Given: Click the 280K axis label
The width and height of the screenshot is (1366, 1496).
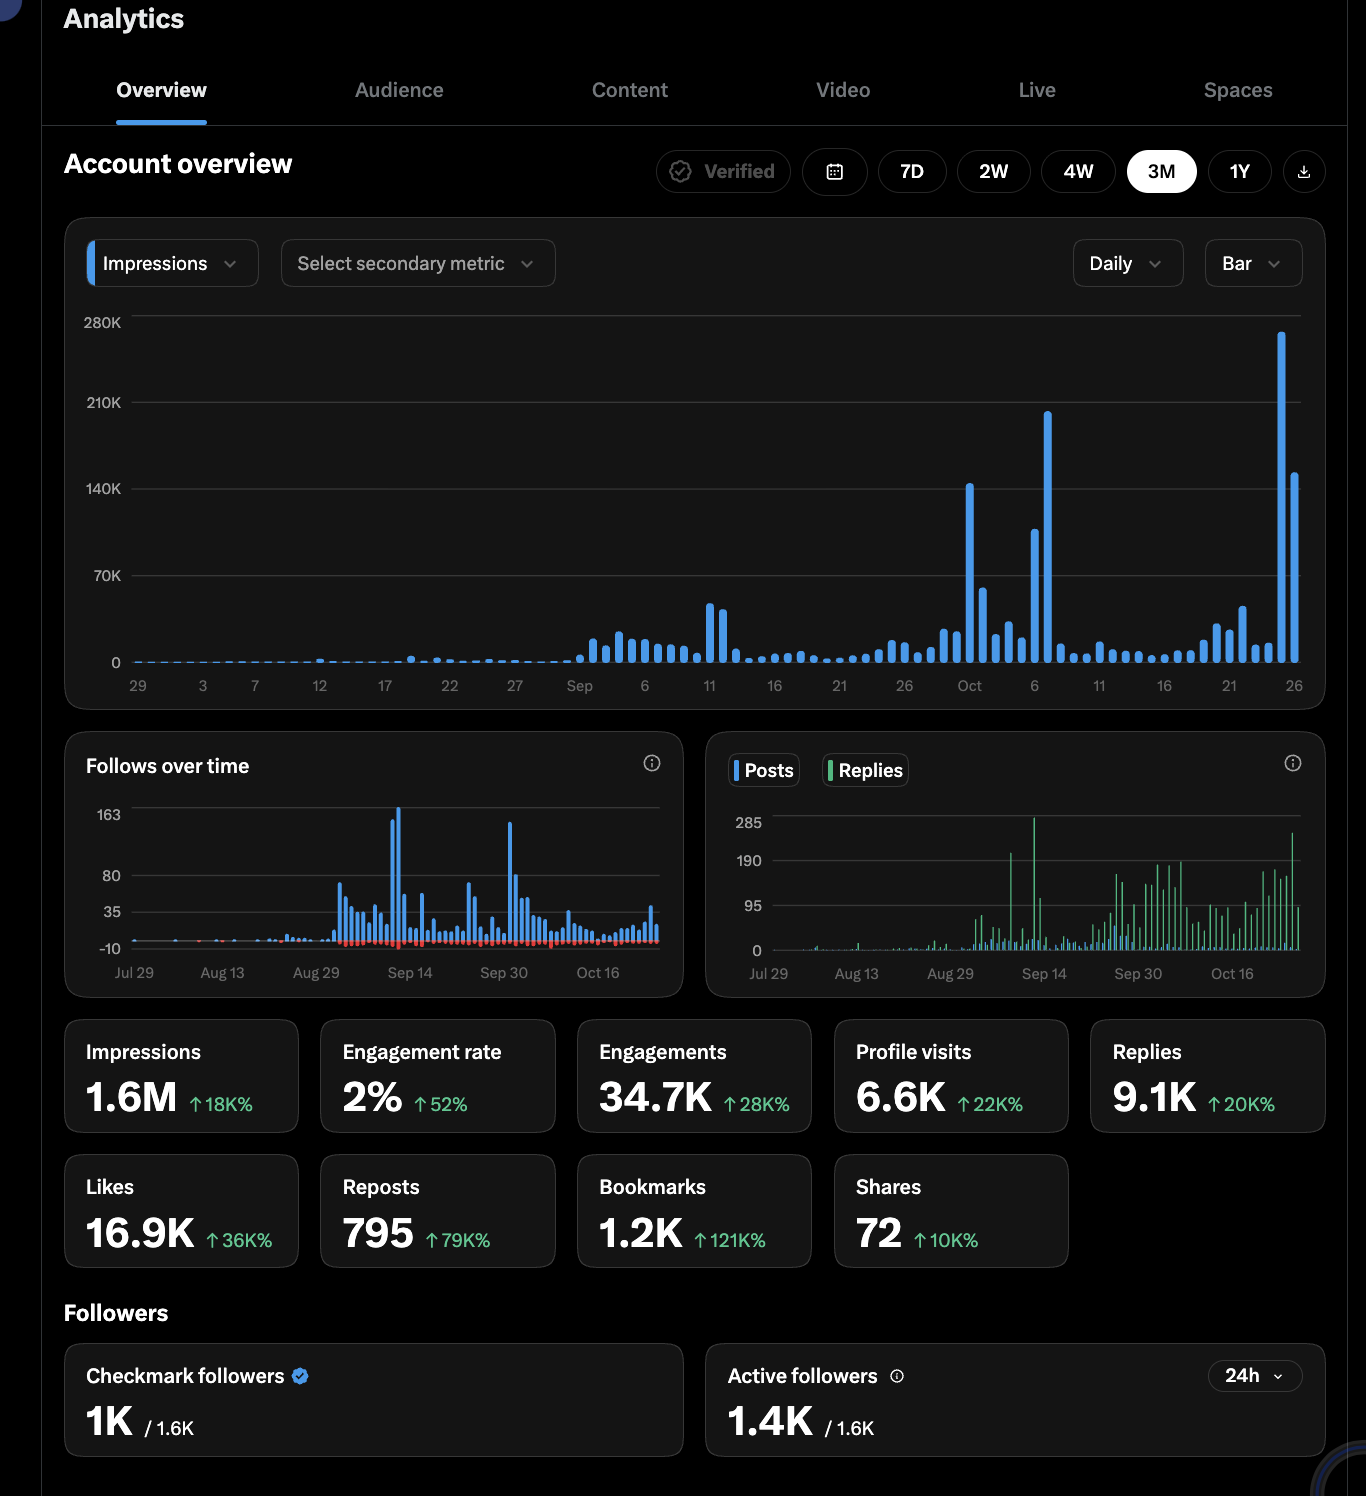Looking at the screenshot, I should (x=102, y=323).
